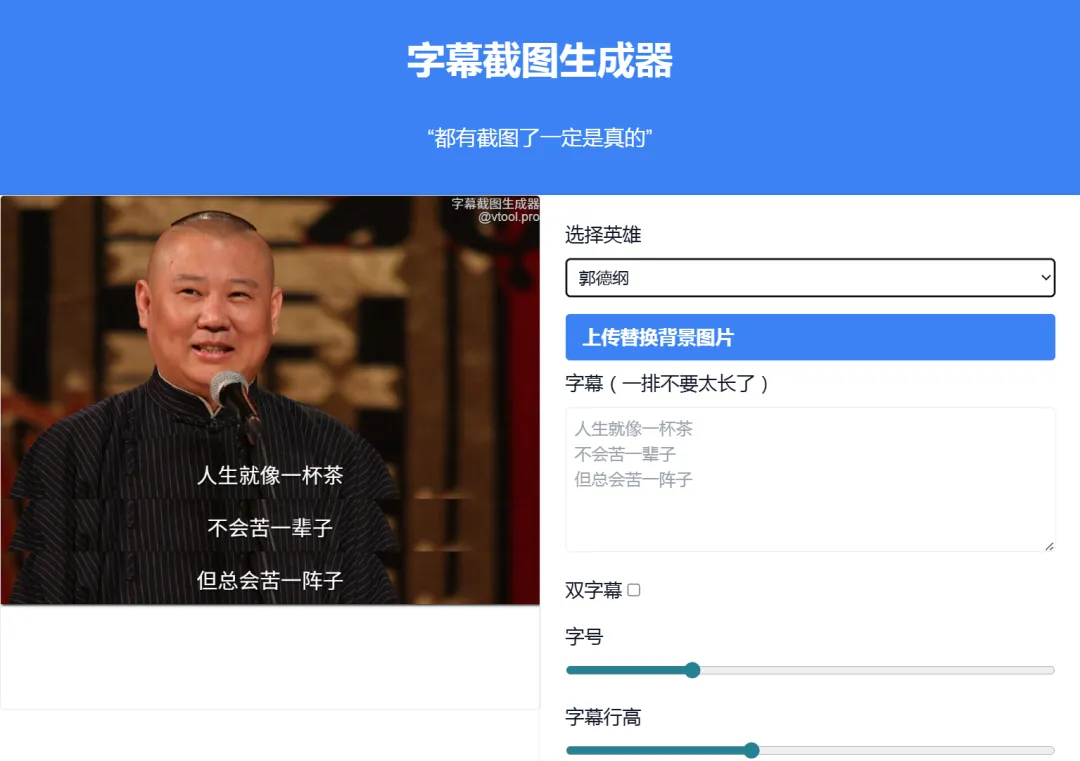Click the slogan 都有截图了一定是真的

539,138
